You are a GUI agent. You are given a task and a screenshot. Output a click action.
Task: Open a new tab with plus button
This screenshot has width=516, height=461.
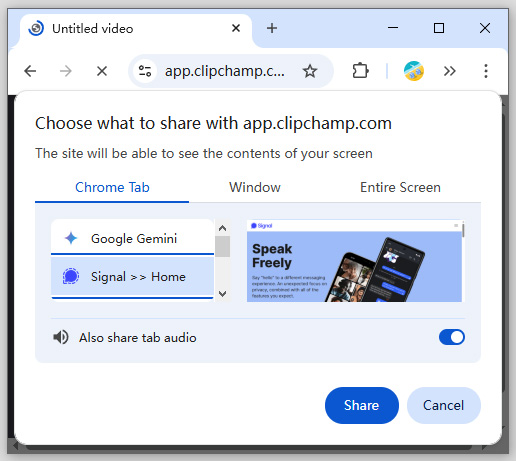[272, 28]
